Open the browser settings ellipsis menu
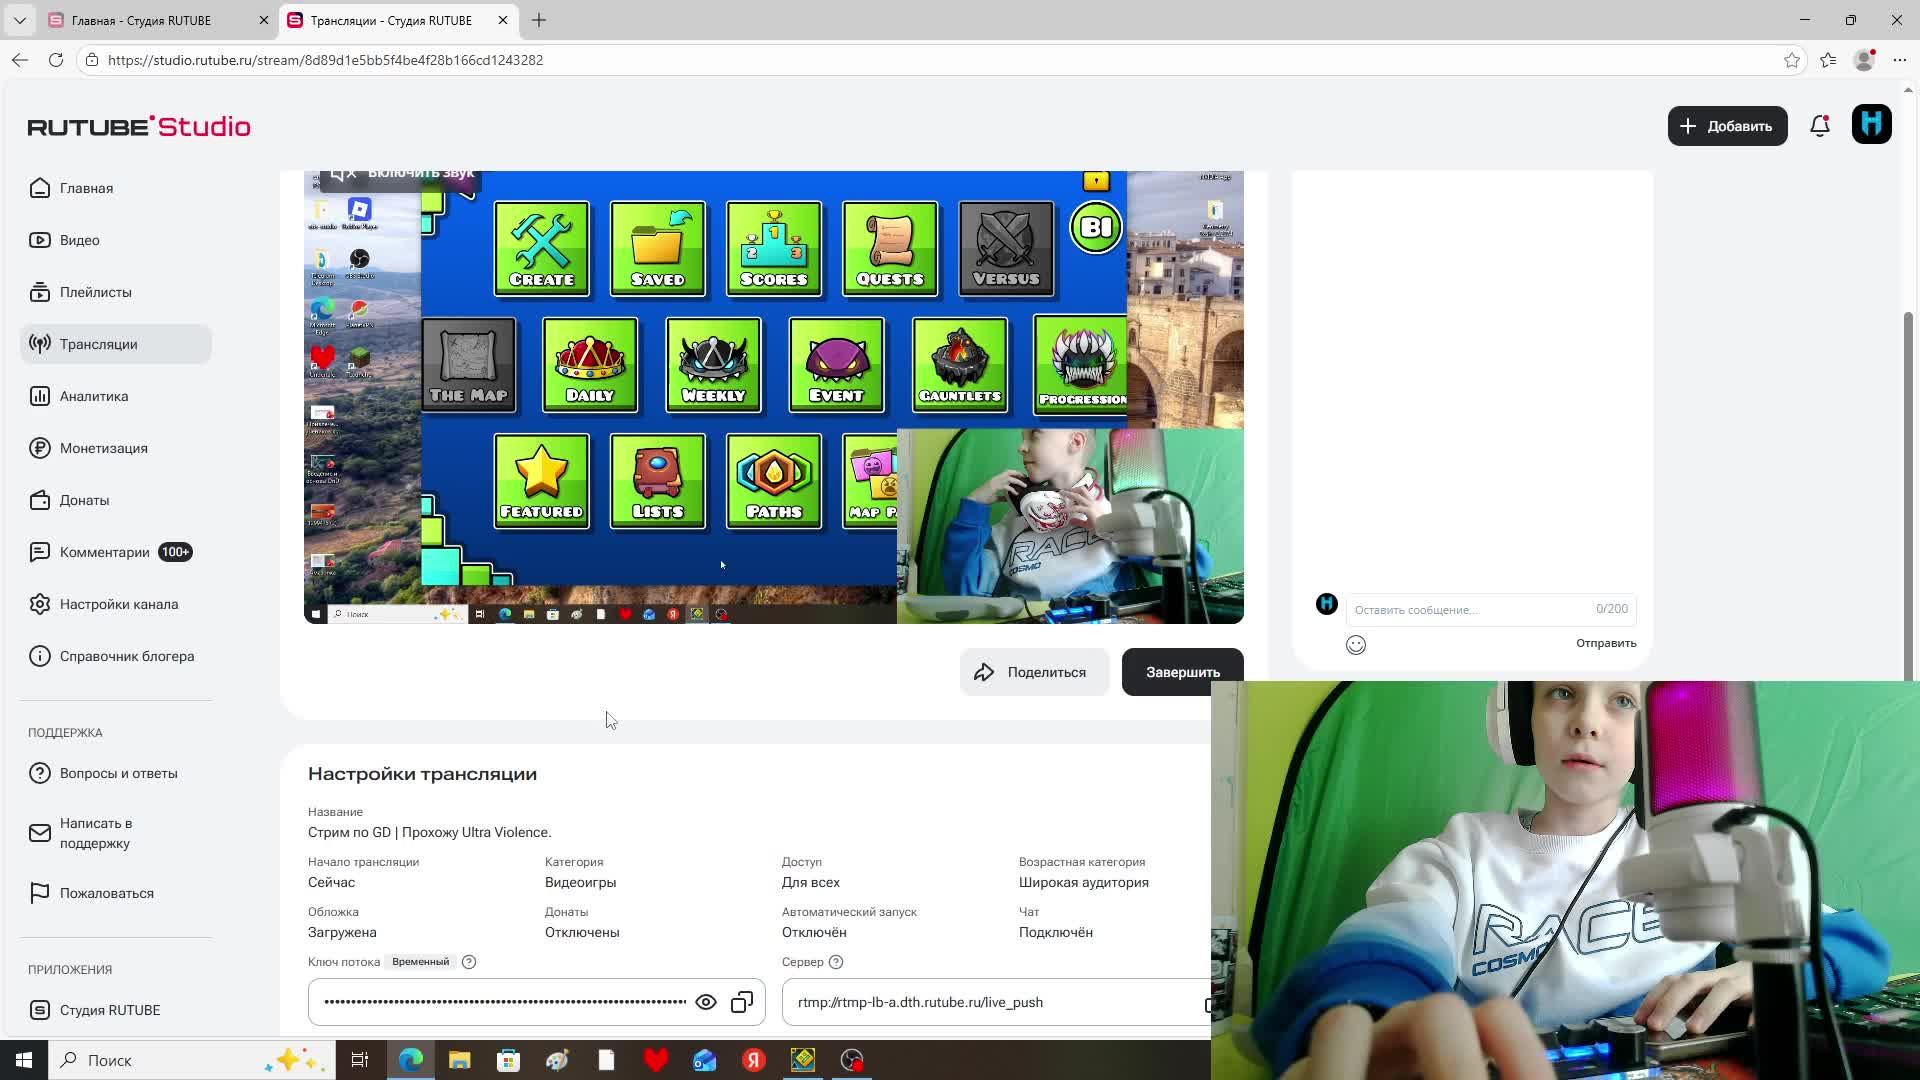 point(1899,60)
